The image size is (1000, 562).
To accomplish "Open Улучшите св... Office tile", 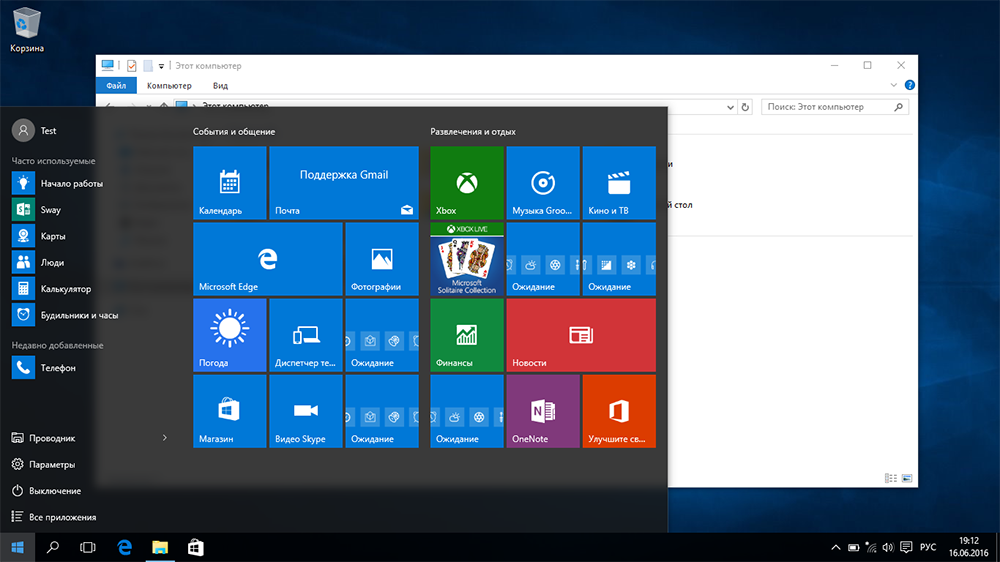I will tap(619, 411).
